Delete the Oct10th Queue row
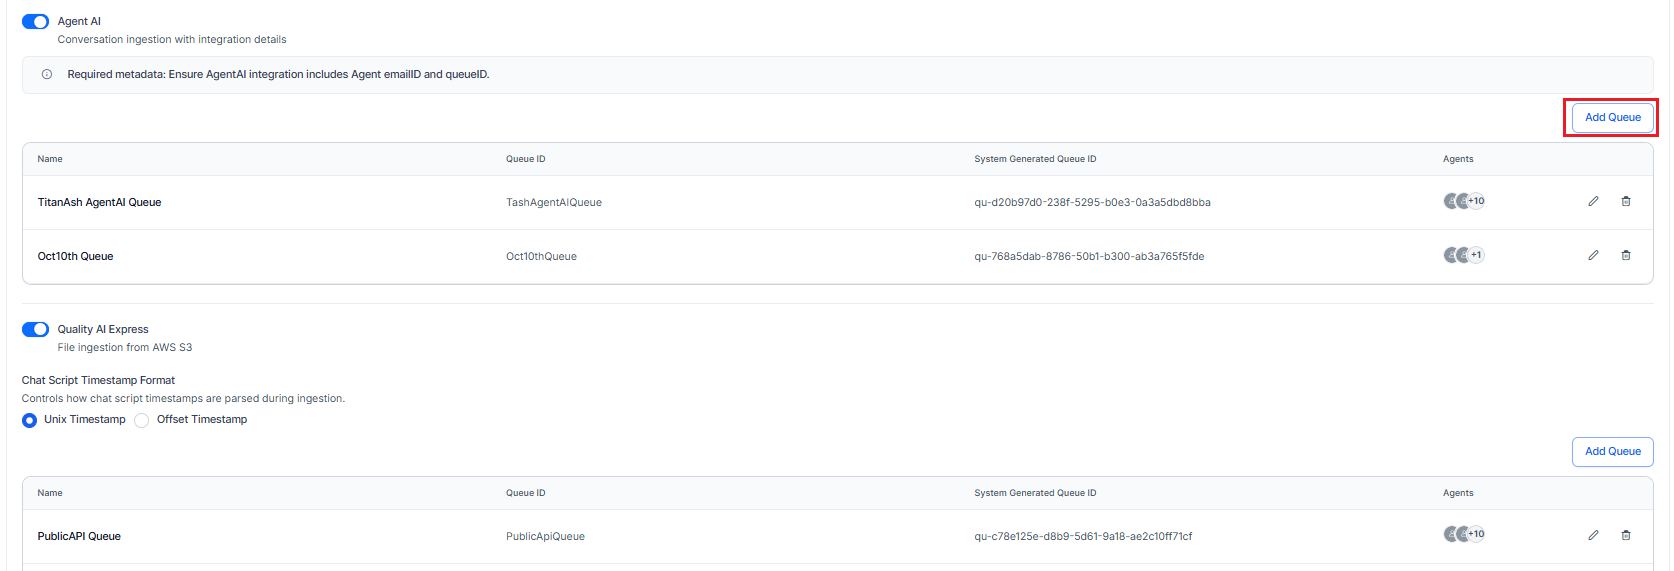The width and height of the screenshot is (1674, 571). [1626, 255]
